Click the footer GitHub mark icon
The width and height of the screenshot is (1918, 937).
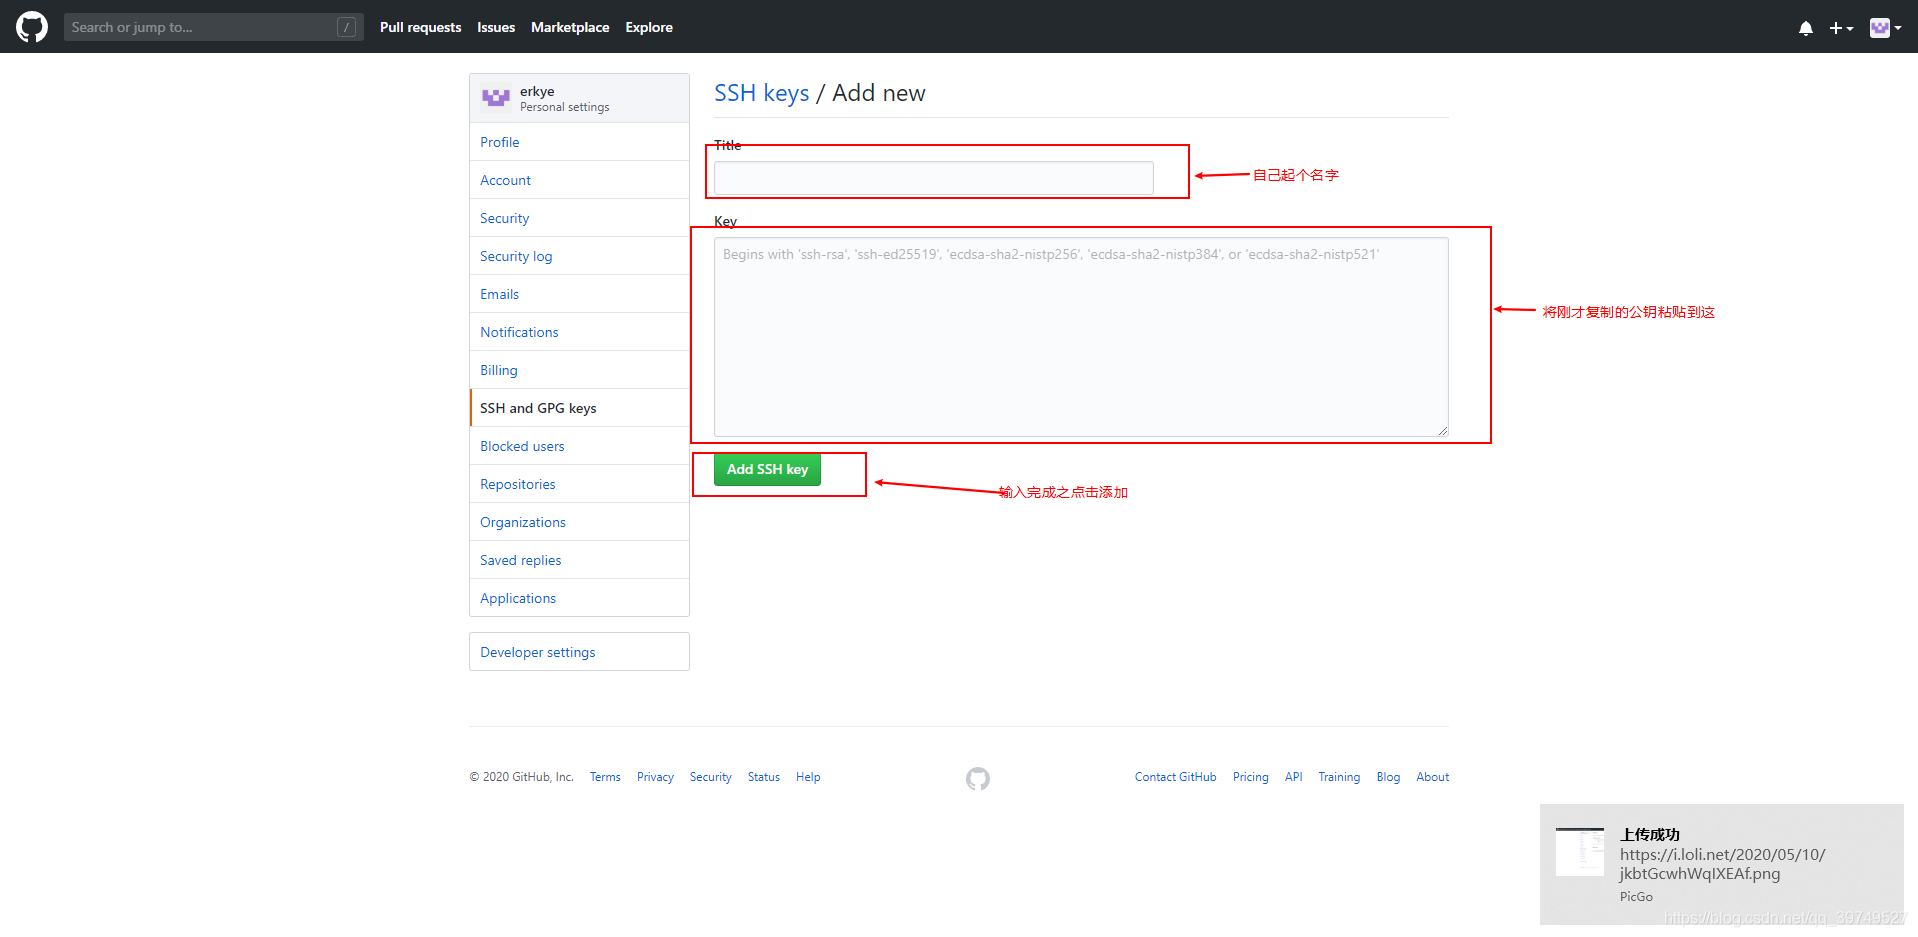tap(978, 778)
